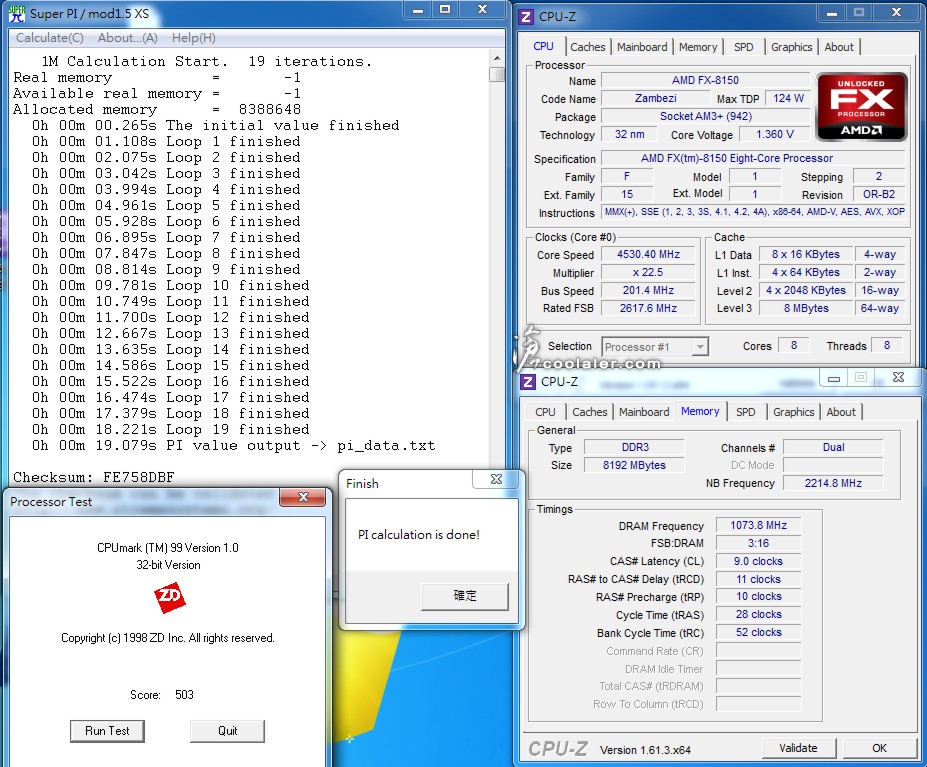
Task: Click the Multiplier value x 22.5
Action: tap(648, 273)
